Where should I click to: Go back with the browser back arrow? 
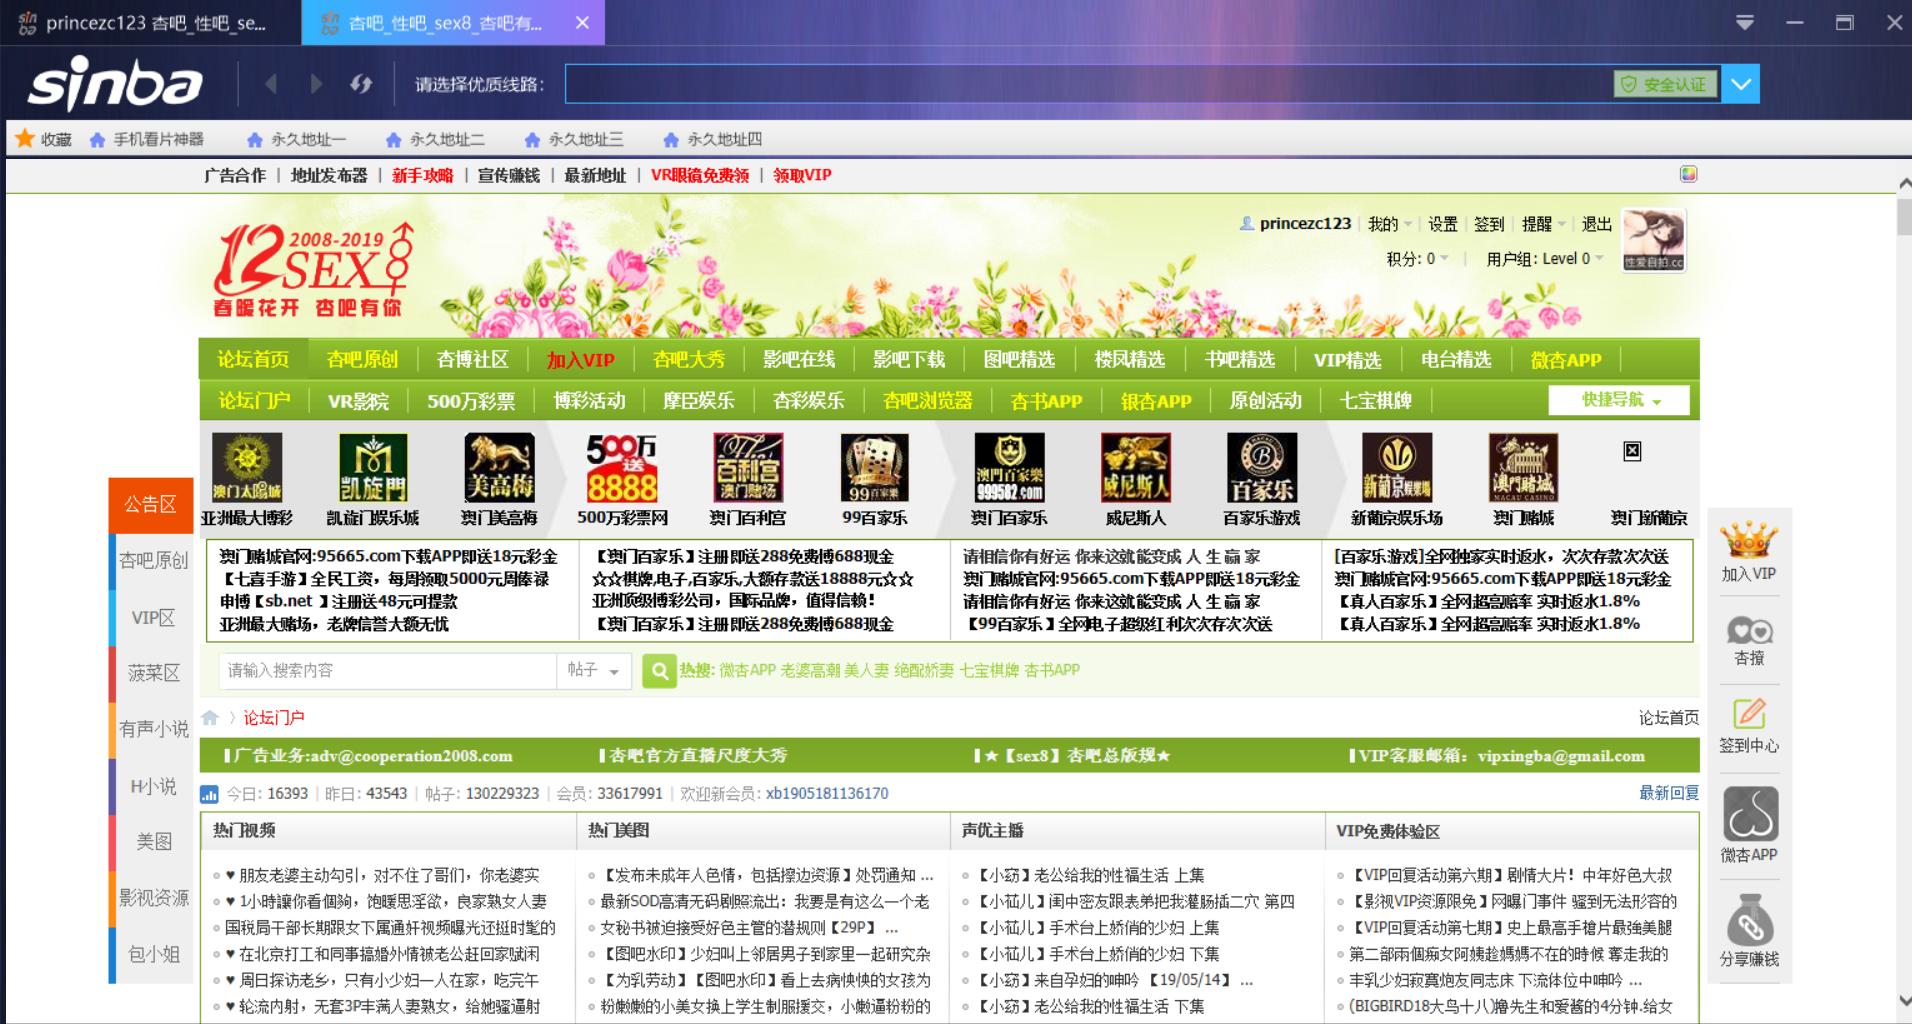tap(271, 84)
